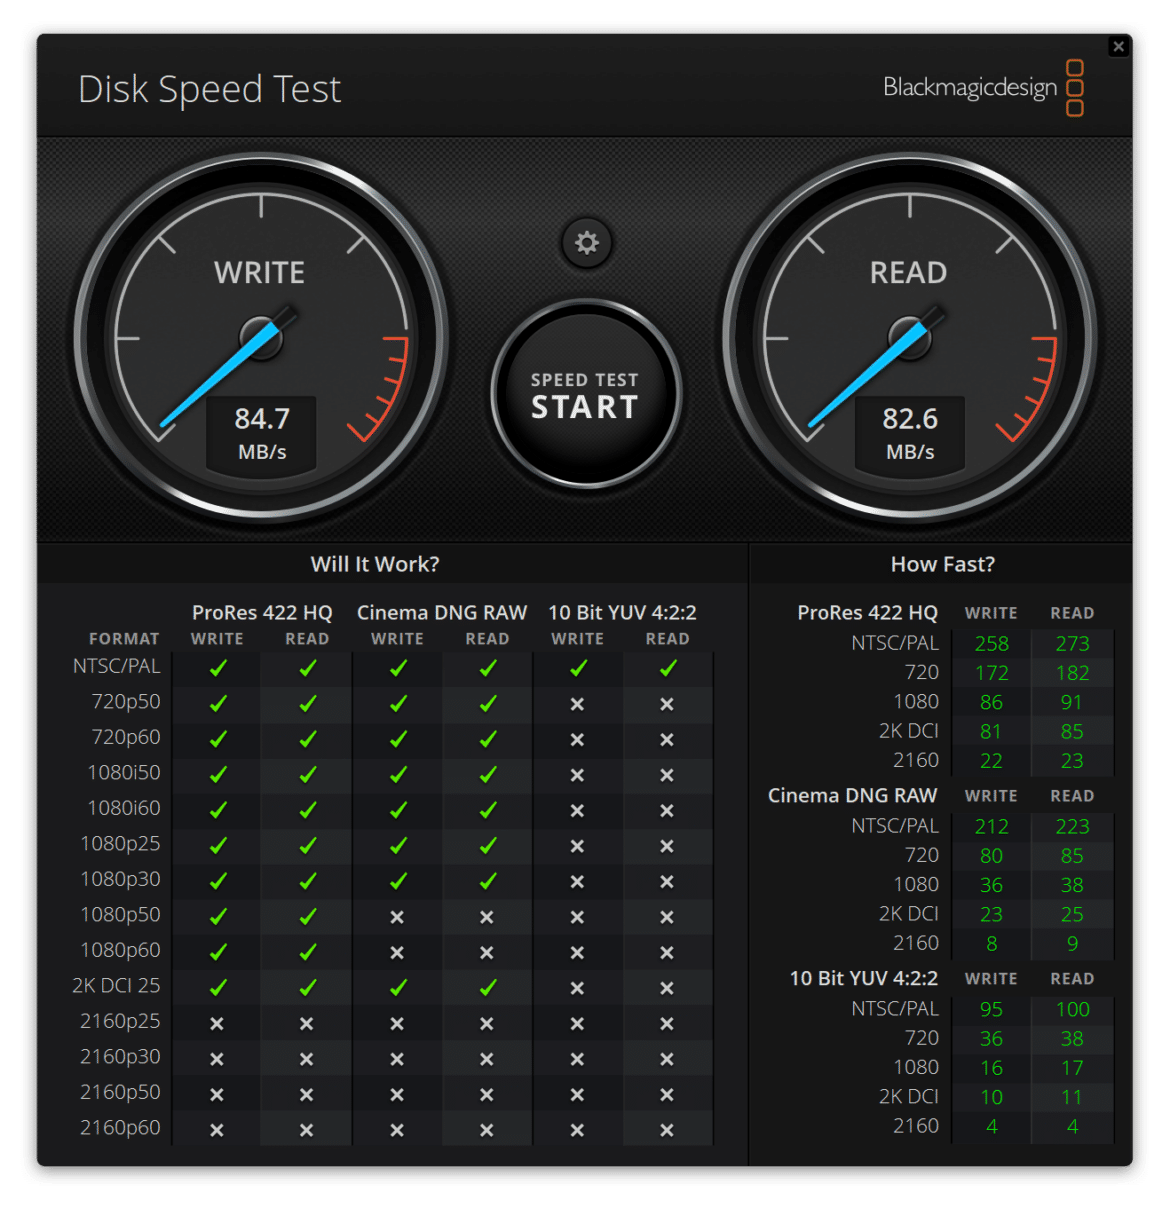Click 10 Bit YUV 4:2:2 heading in Will It Work
The image size is (1170, 1208).
(x=622, y=612)
